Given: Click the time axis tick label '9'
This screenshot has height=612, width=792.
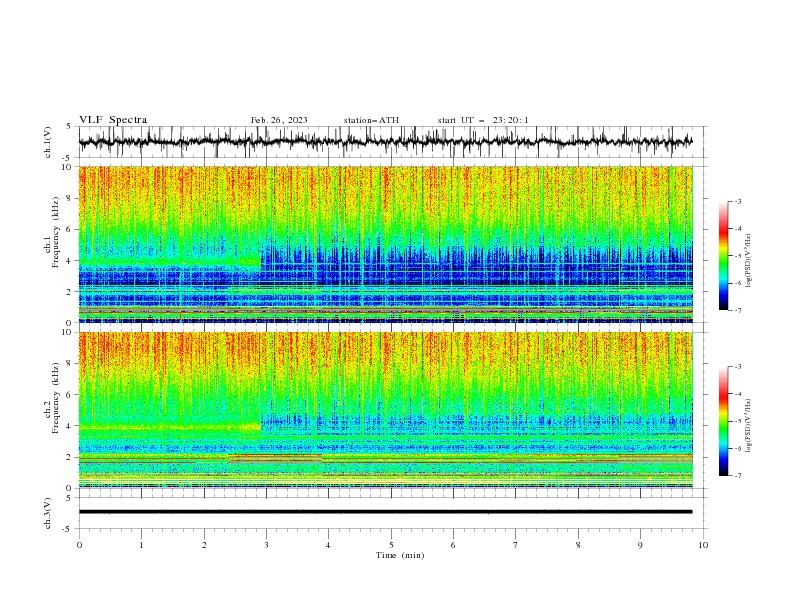Looking at the screenshot, I should click(640, 545).
